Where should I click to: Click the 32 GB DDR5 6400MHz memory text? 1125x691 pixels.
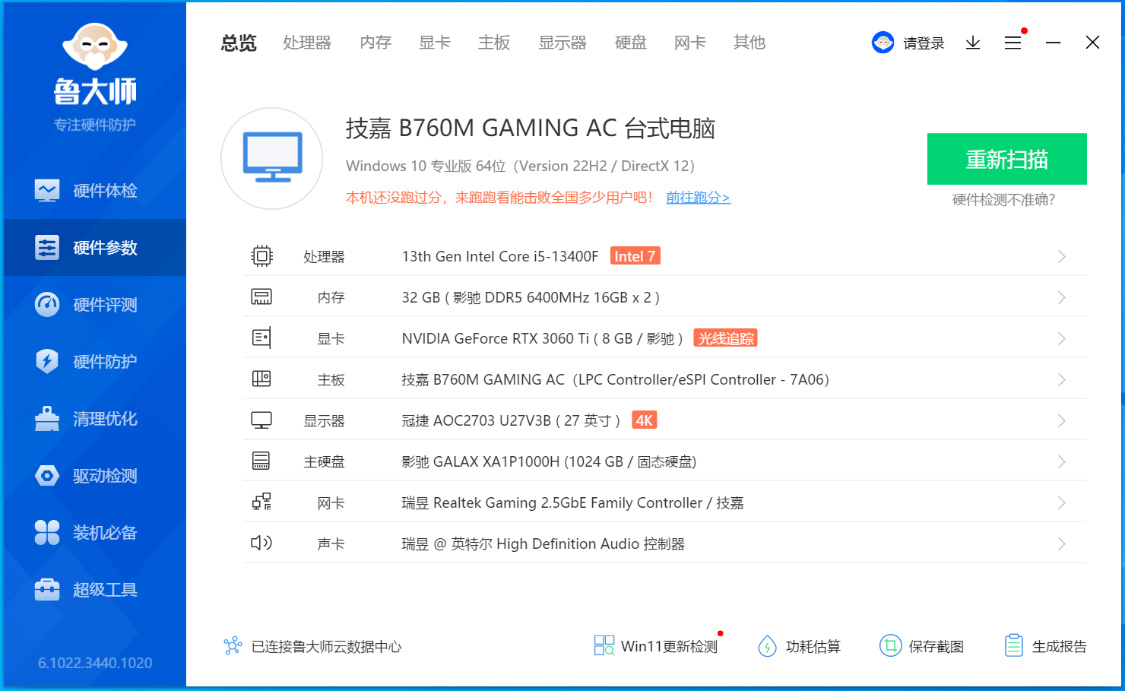click(531, 298)
